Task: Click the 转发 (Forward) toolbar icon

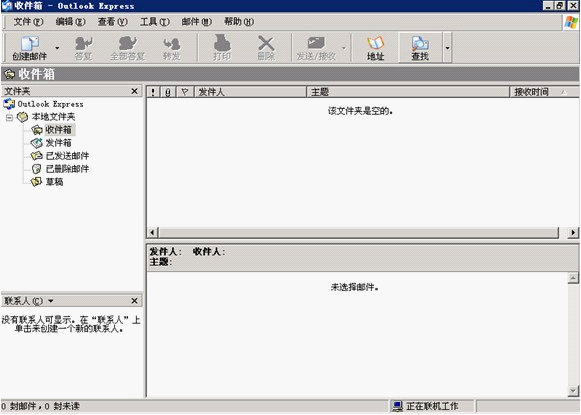Action: pos(172,47)
